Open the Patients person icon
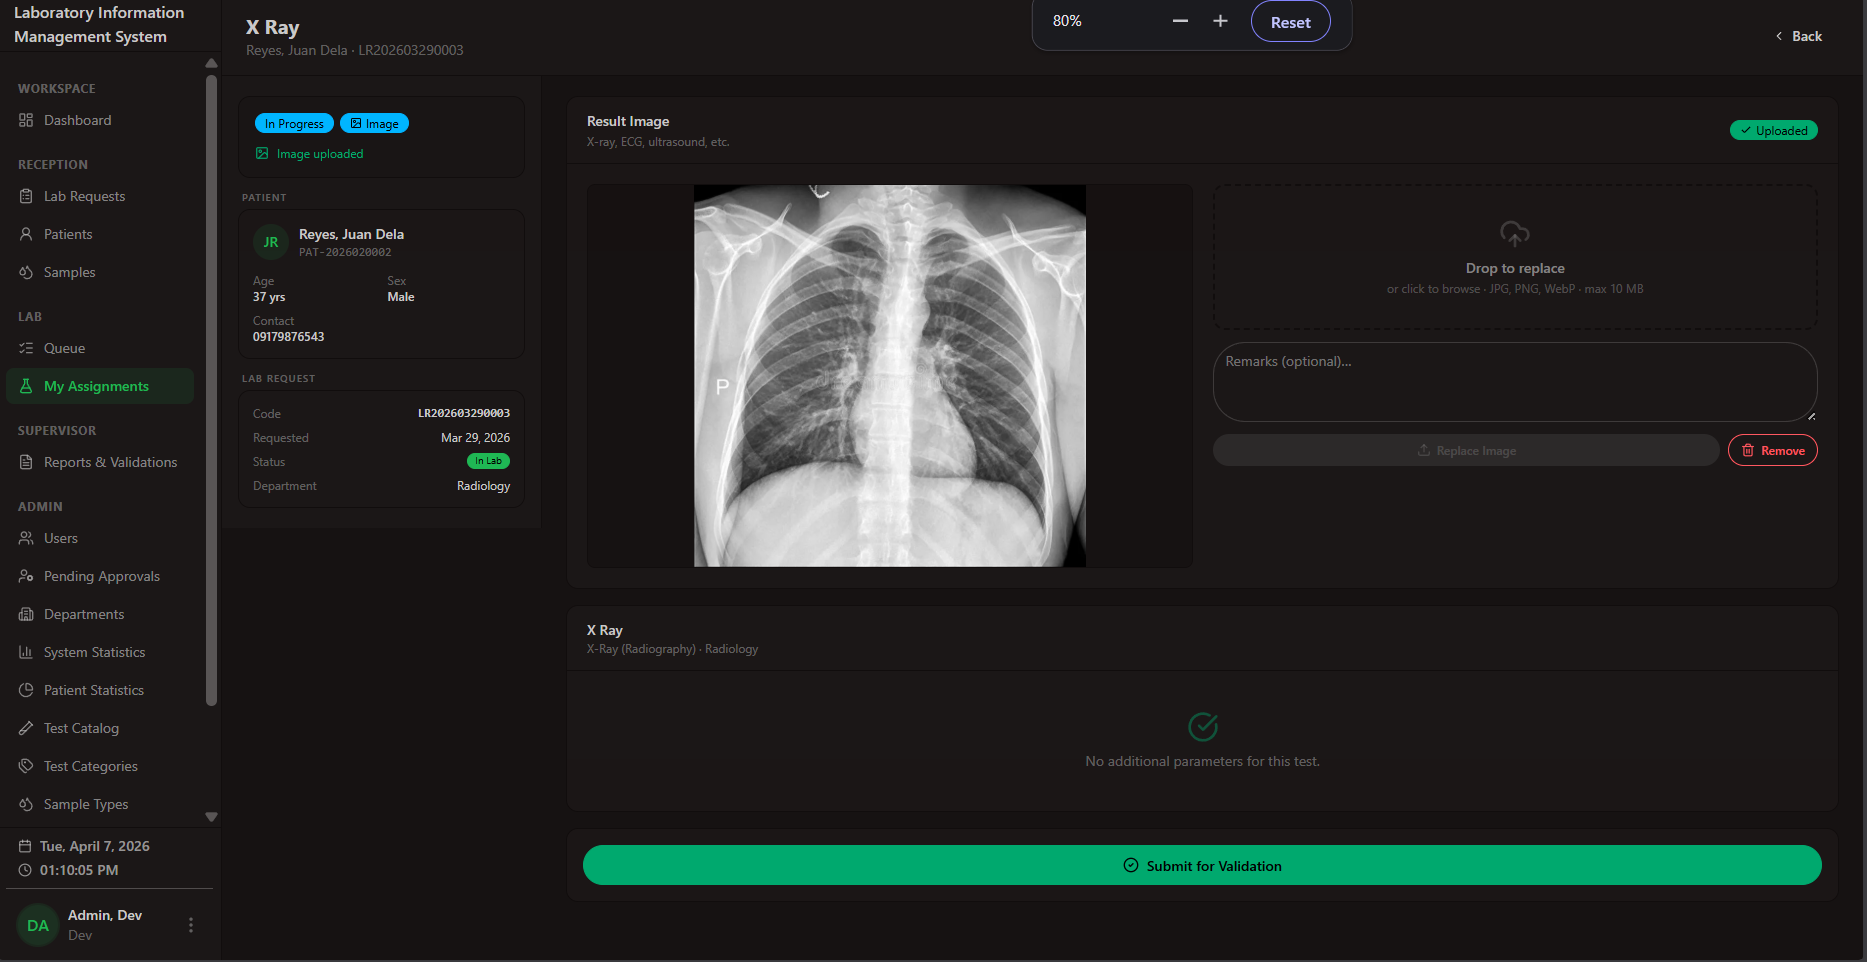1867x962 pixels. point(26,234)
